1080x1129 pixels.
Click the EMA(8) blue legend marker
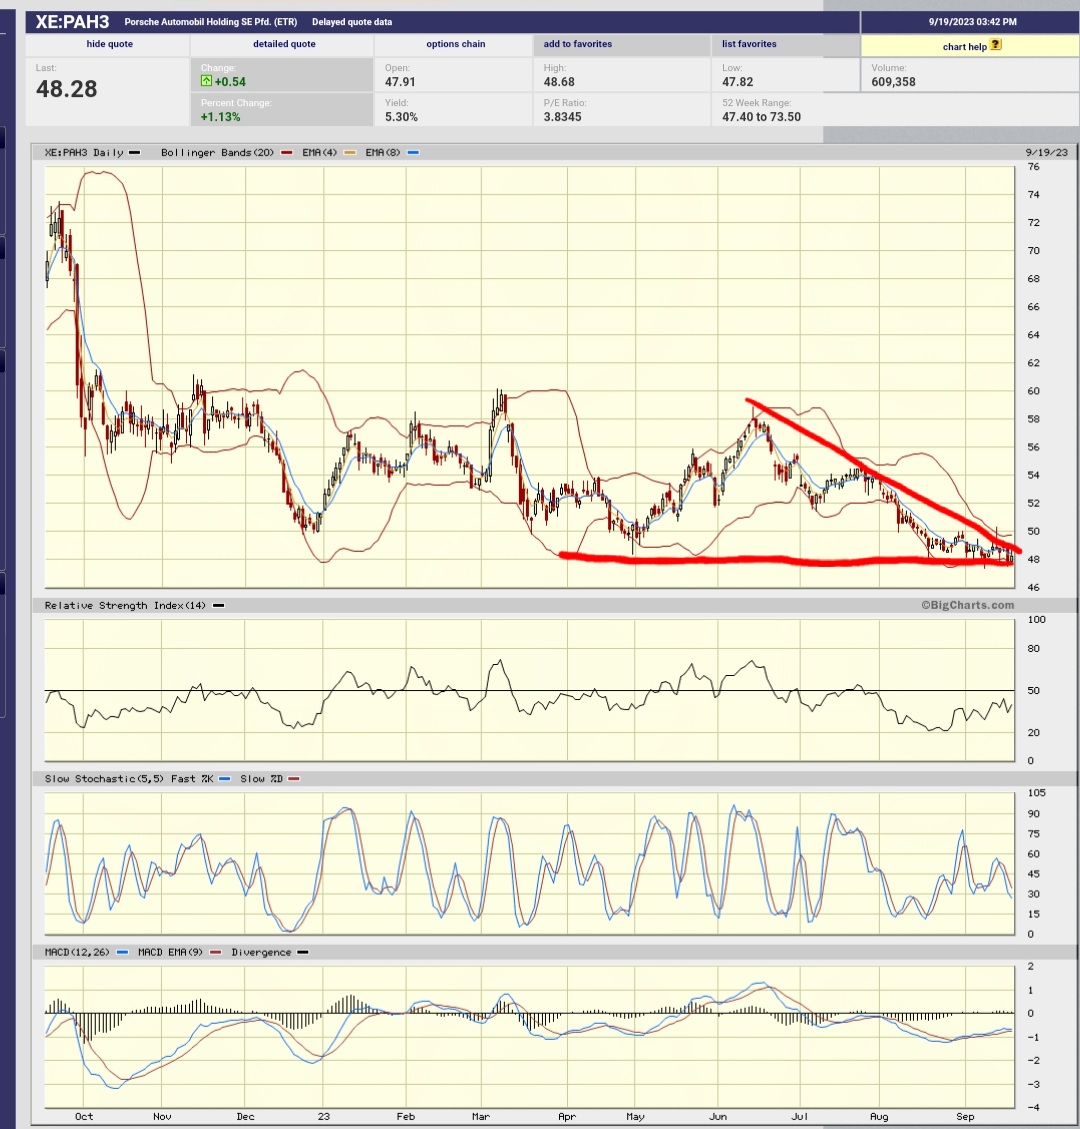coord(412,154)
